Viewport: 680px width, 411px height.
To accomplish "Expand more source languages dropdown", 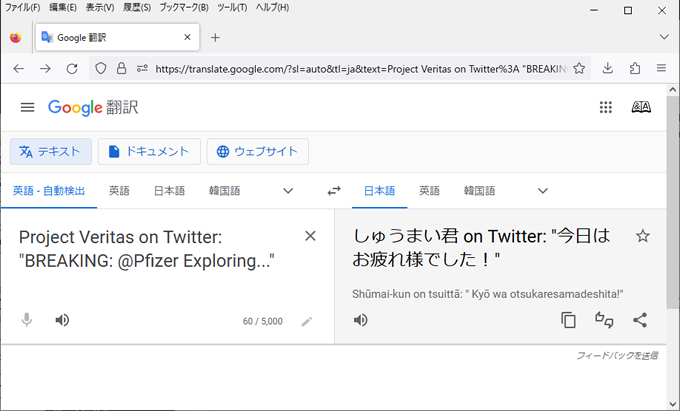I will [288, 191].
